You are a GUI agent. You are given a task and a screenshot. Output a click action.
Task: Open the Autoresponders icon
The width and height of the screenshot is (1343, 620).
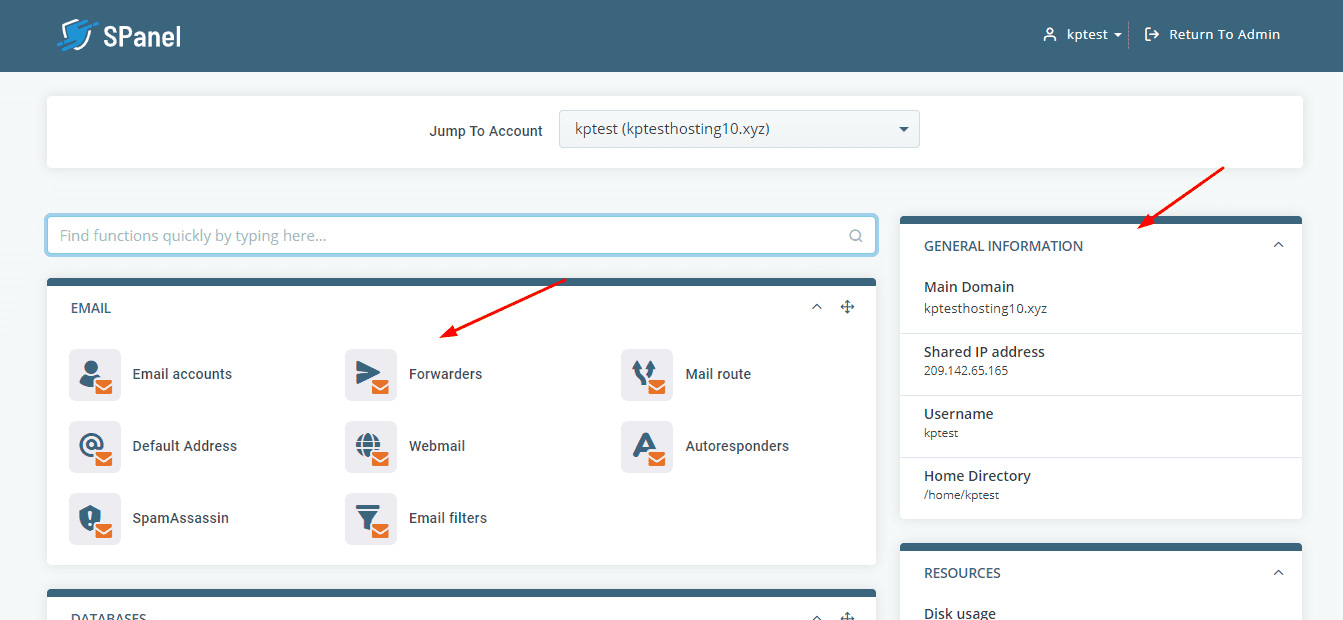point(647,447)
